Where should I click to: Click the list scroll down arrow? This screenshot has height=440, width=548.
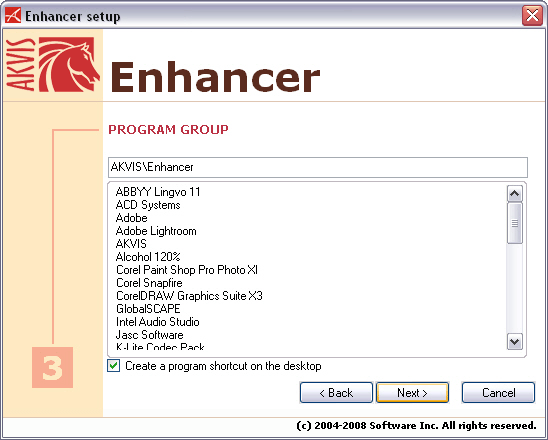point(514,341)
